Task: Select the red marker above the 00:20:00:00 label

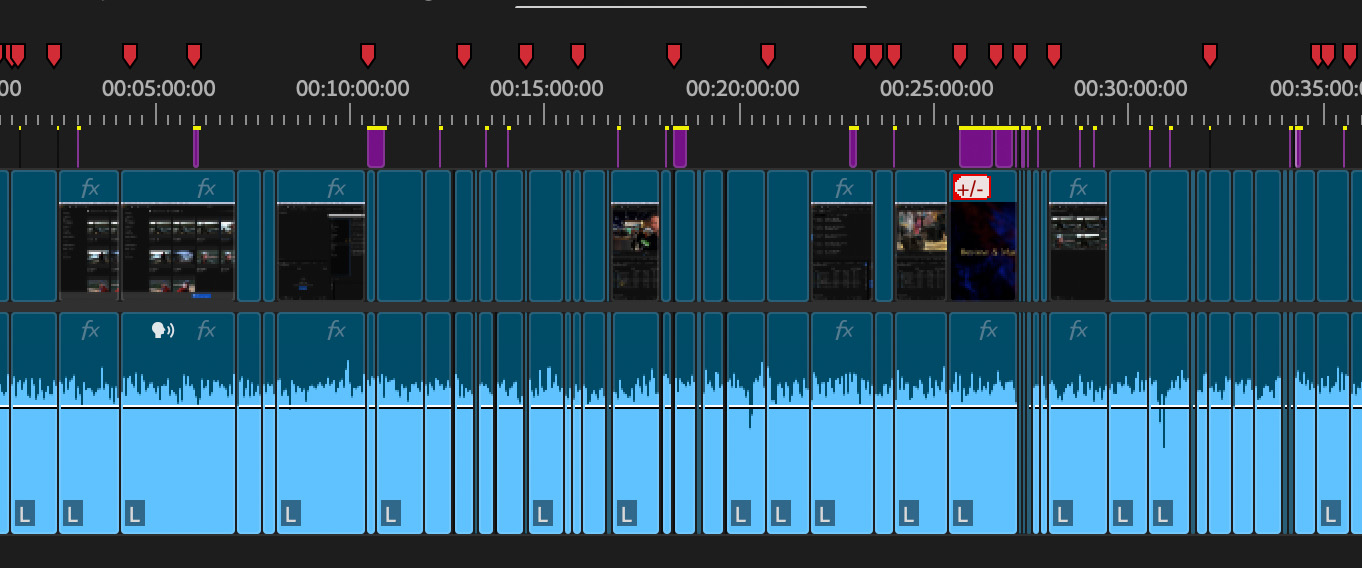Action: (767, 54)
